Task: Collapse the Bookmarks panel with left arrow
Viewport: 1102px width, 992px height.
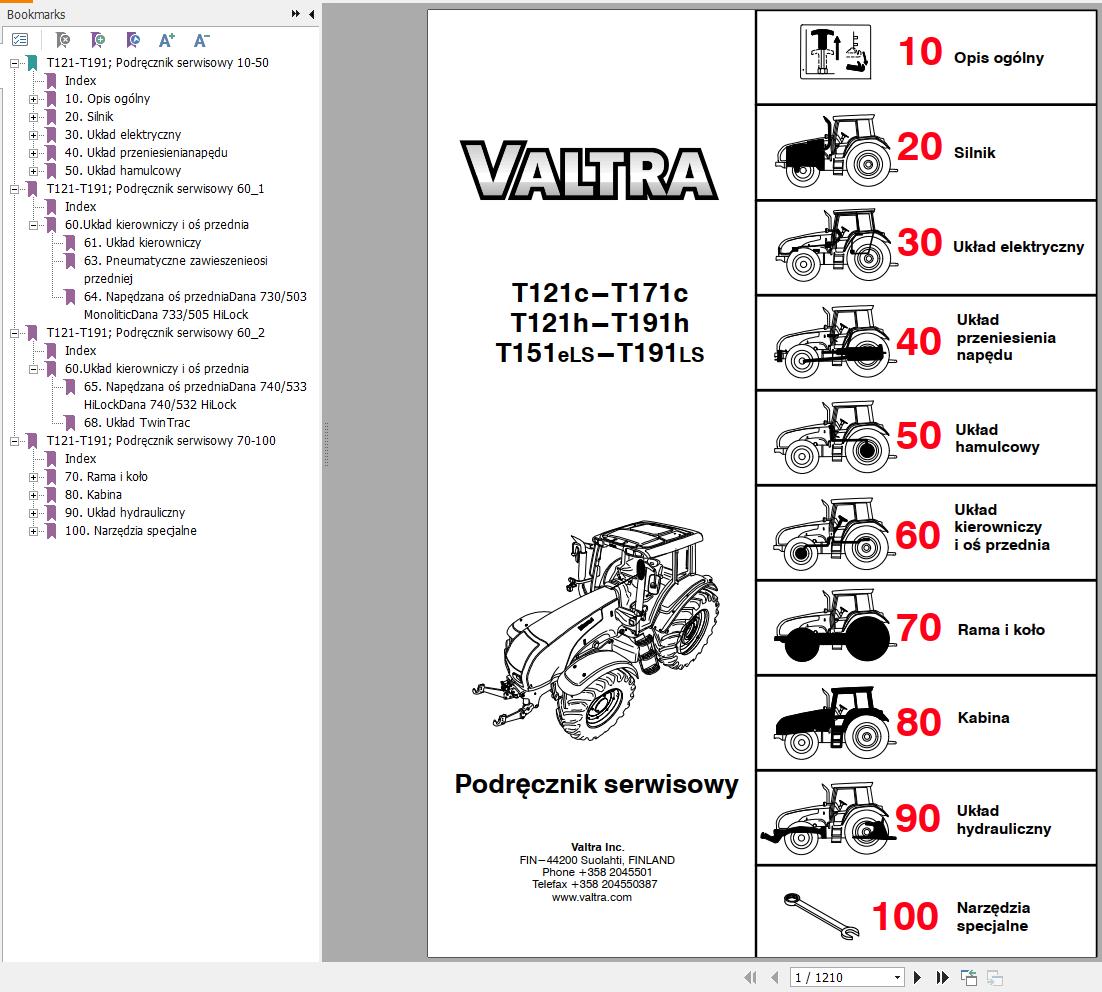Action: click(311, 13)
